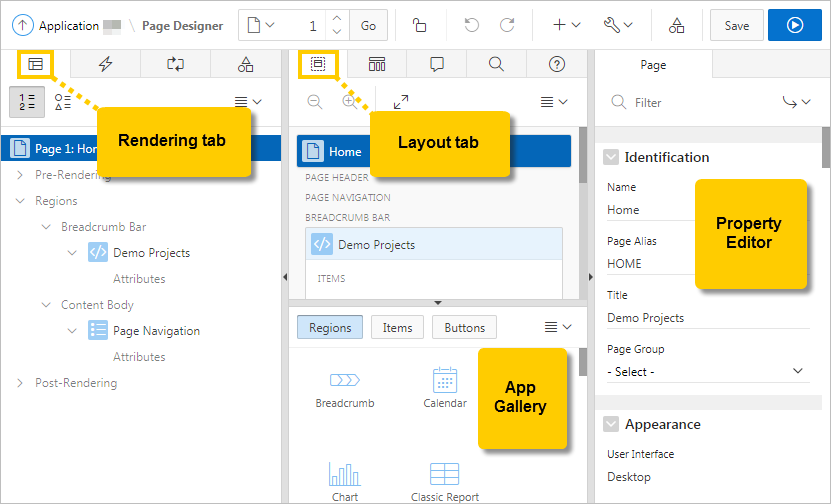Increase the page number with the up stepper
The height and width of the screenshot is (504, 831).
(337, 19)
